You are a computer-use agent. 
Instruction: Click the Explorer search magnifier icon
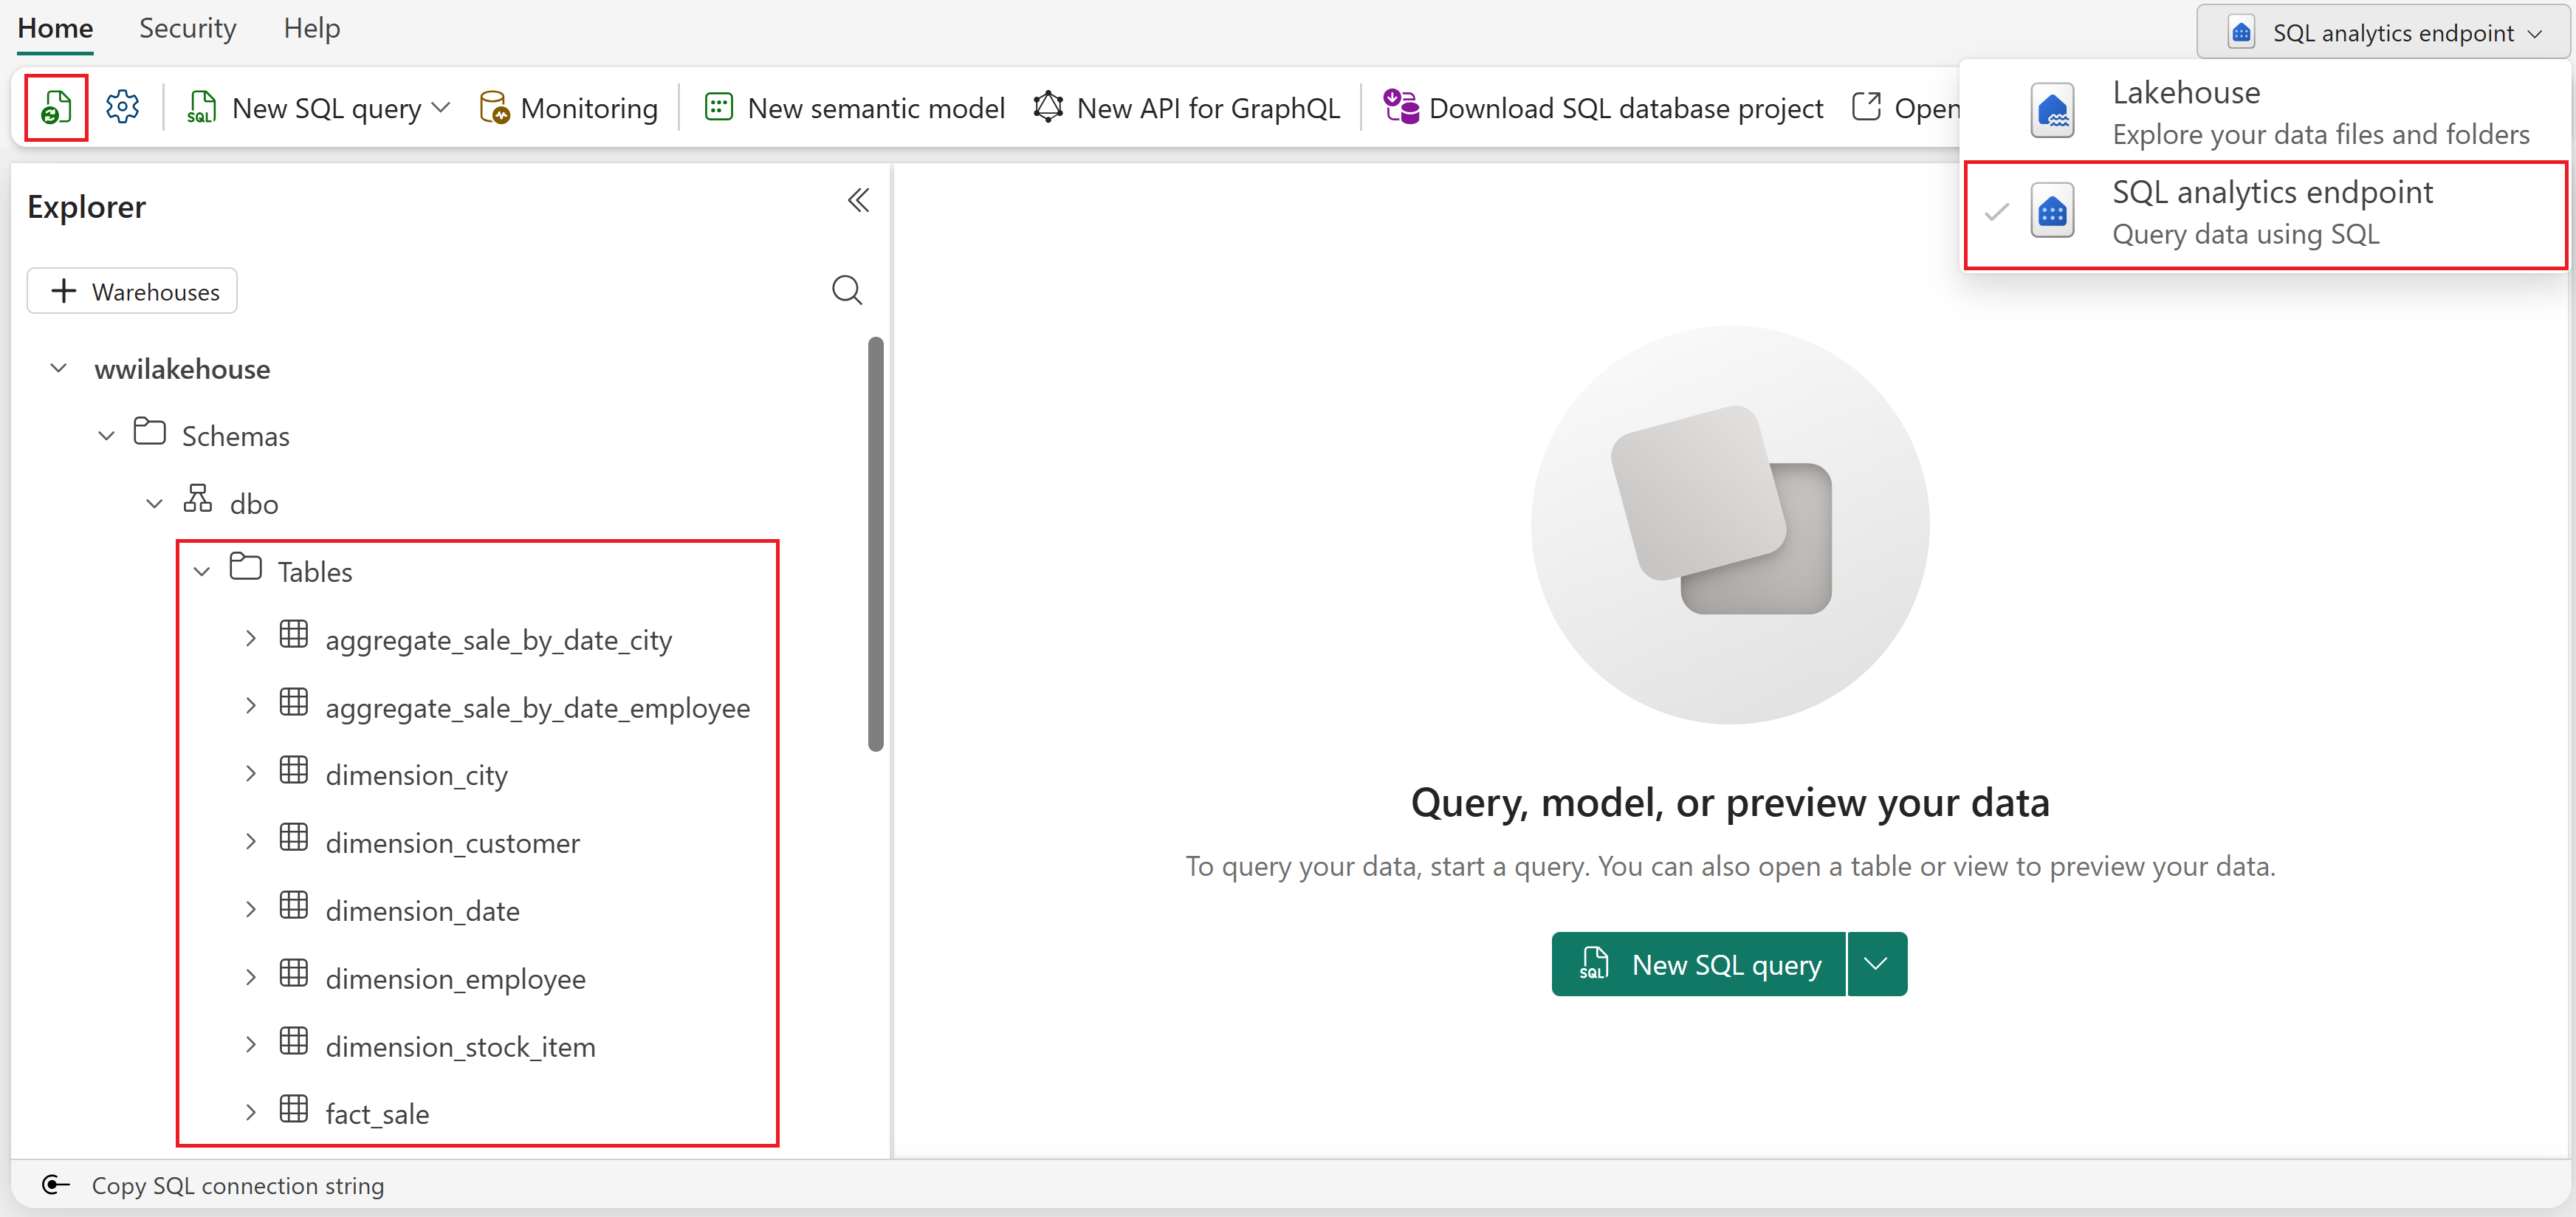[846, 290]
